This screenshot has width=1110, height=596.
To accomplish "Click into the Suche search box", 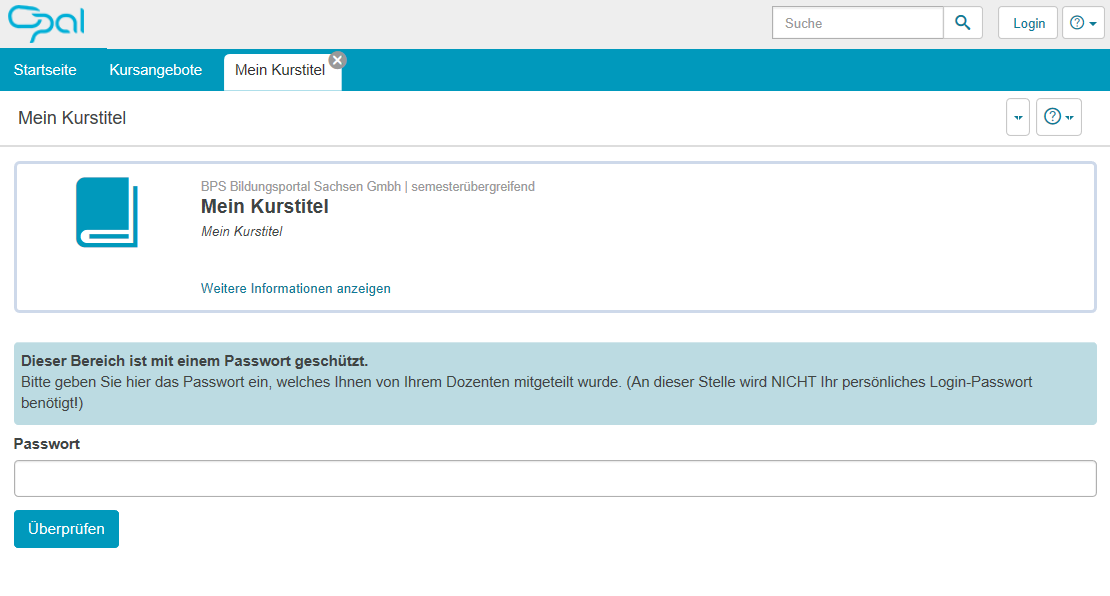I will 857,23.
